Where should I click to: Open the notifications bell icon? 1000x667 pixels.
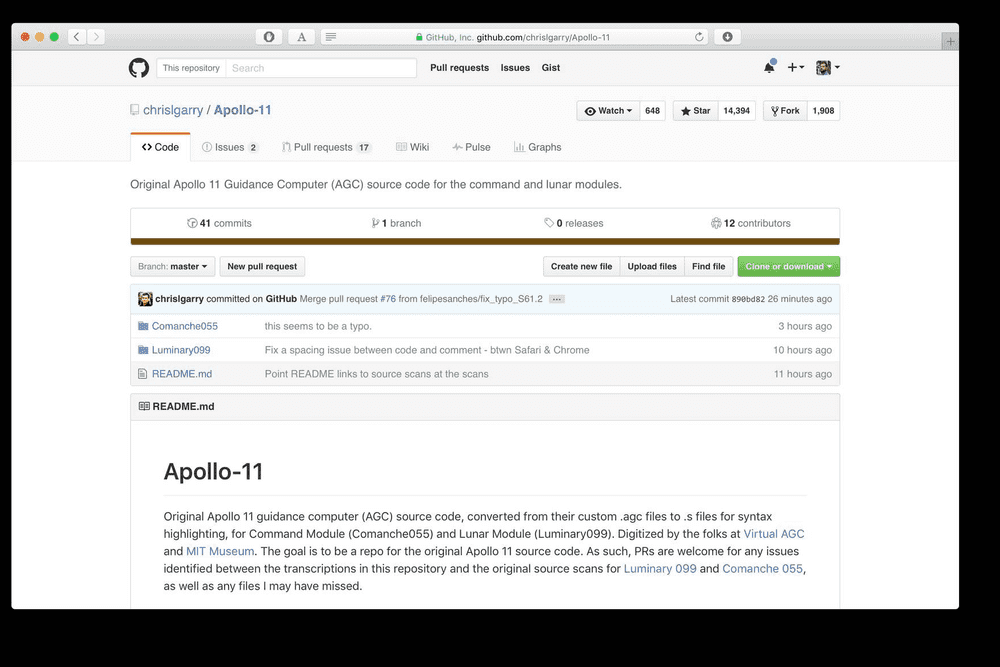point(769,67)
